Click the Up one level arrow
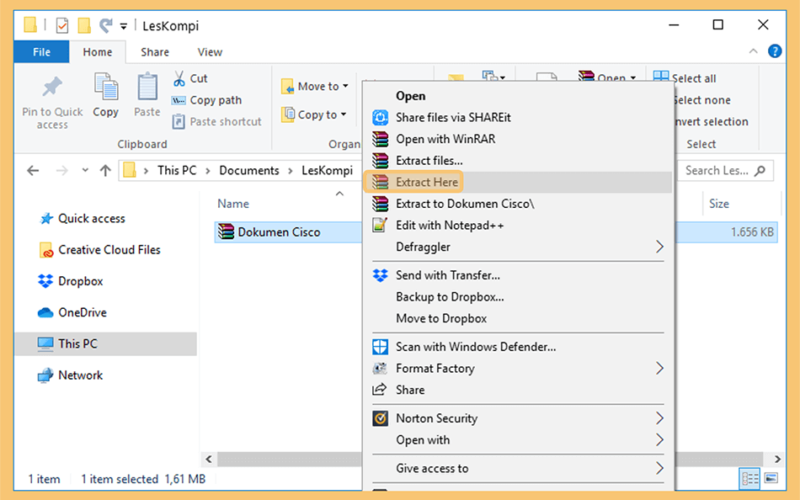 tap(105, 170)
